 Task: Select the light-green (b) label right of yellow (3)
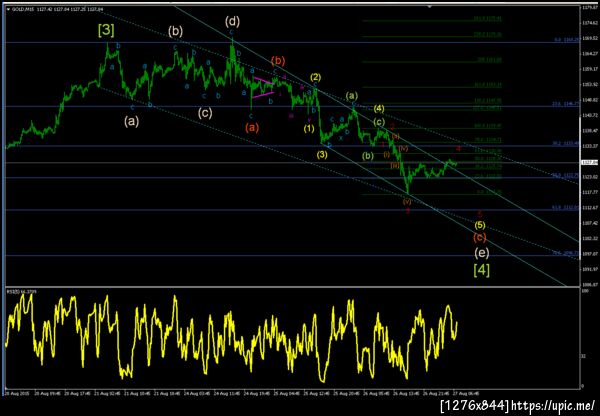pos(368,156)
